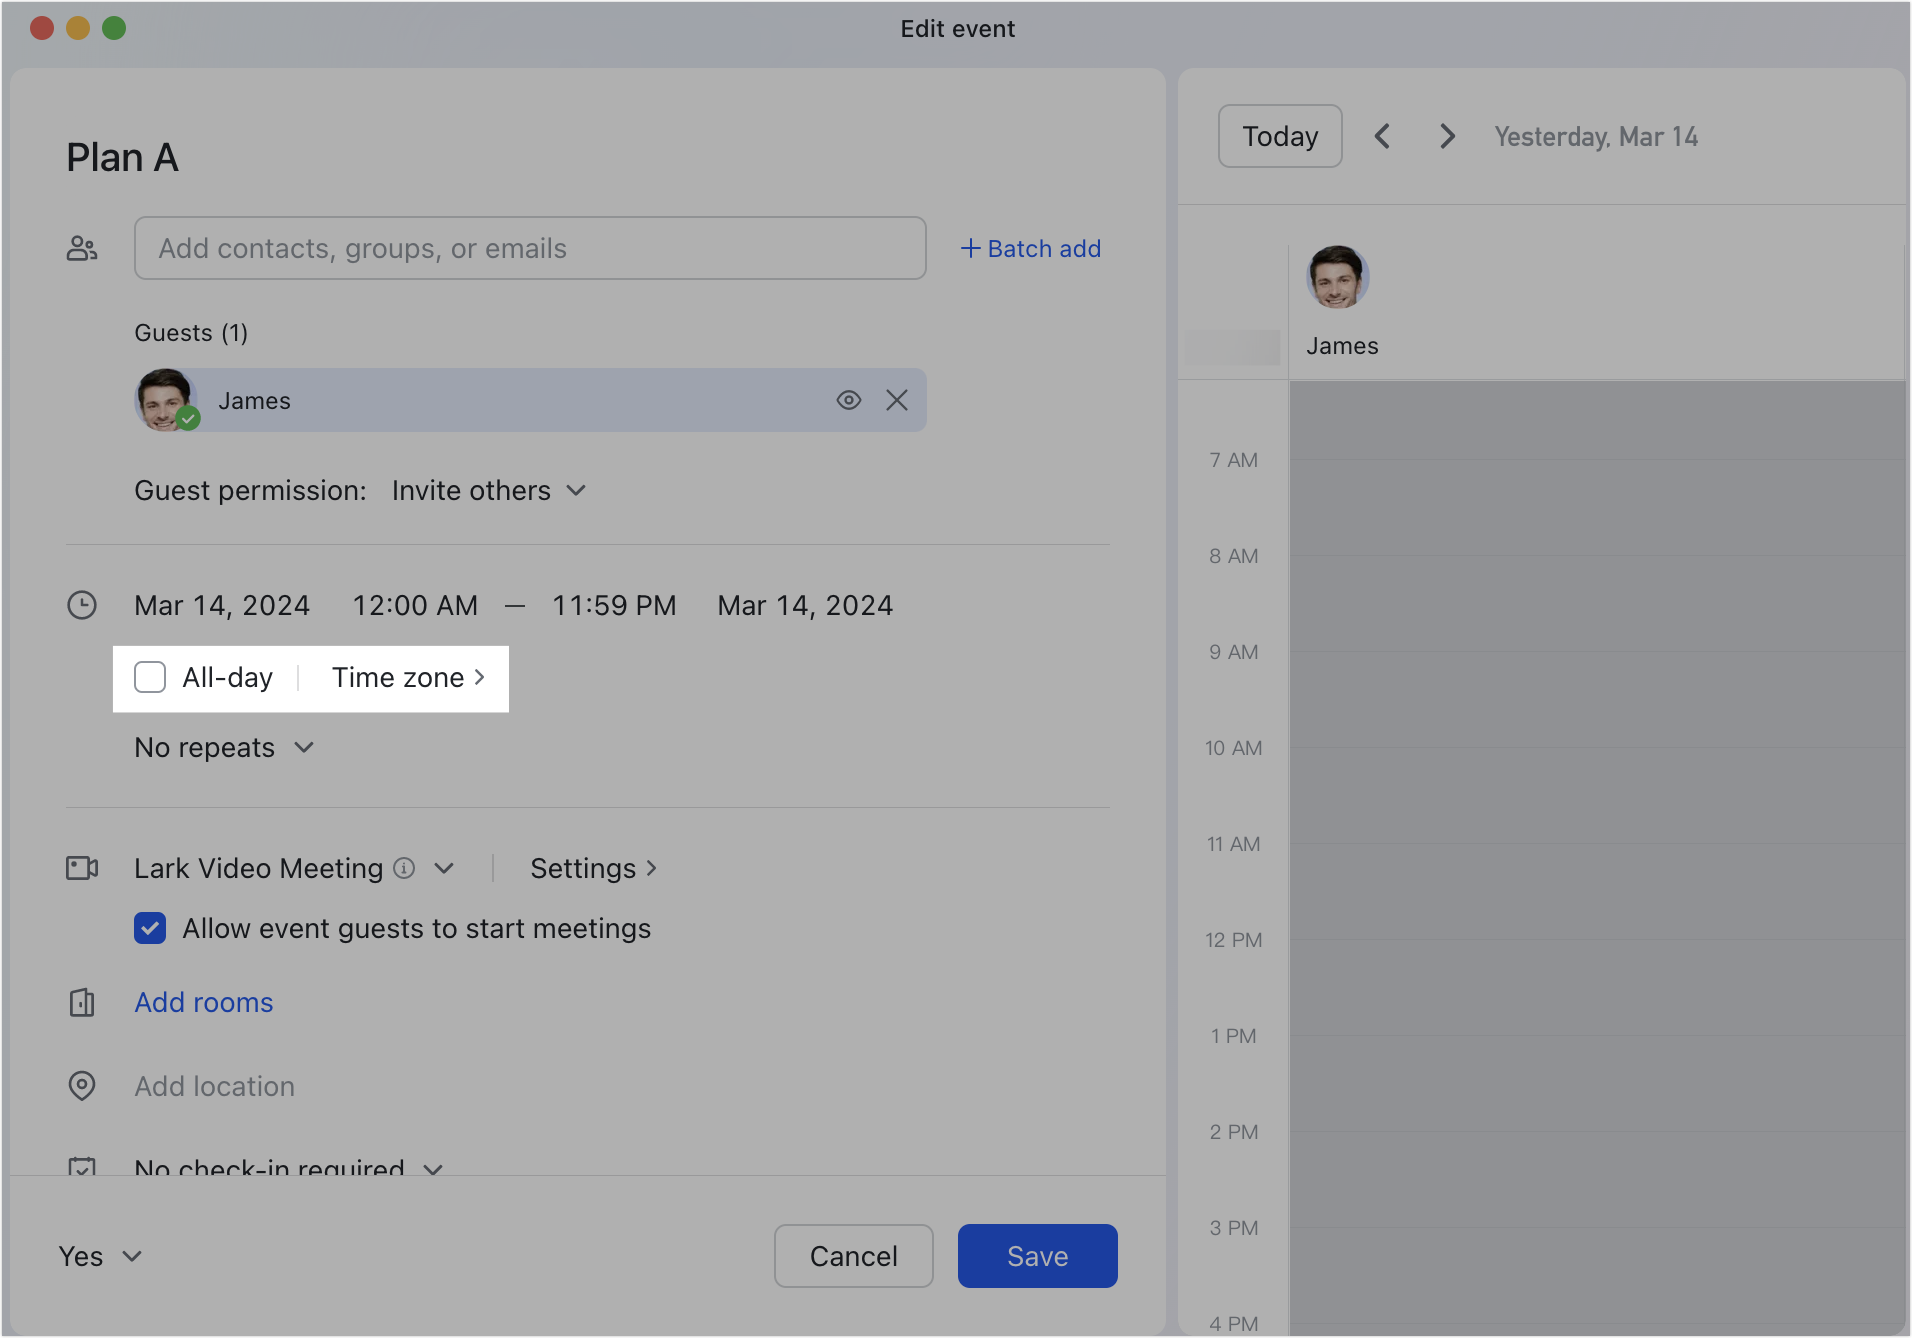Viewport: 1912px width, 1338px height.
Task: Click the location pin icon beside Add location
Action: pyautogui.click(x=82, y=1086)
